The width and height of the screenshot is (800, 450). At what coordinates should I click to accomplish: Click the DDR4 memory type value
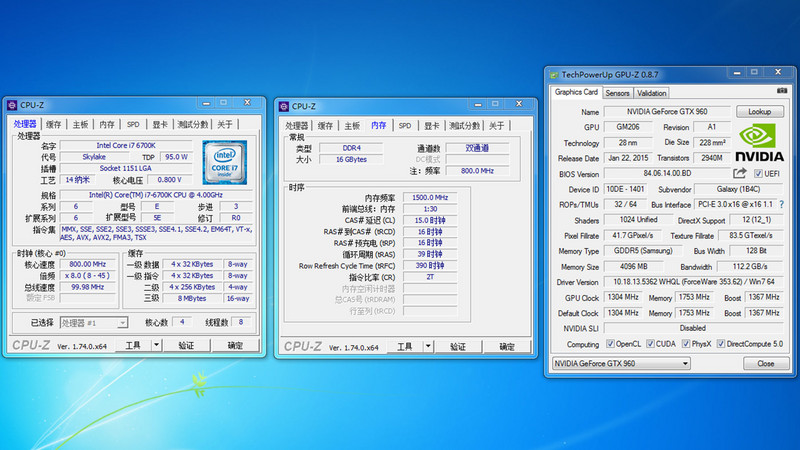(x=351, y=148)
